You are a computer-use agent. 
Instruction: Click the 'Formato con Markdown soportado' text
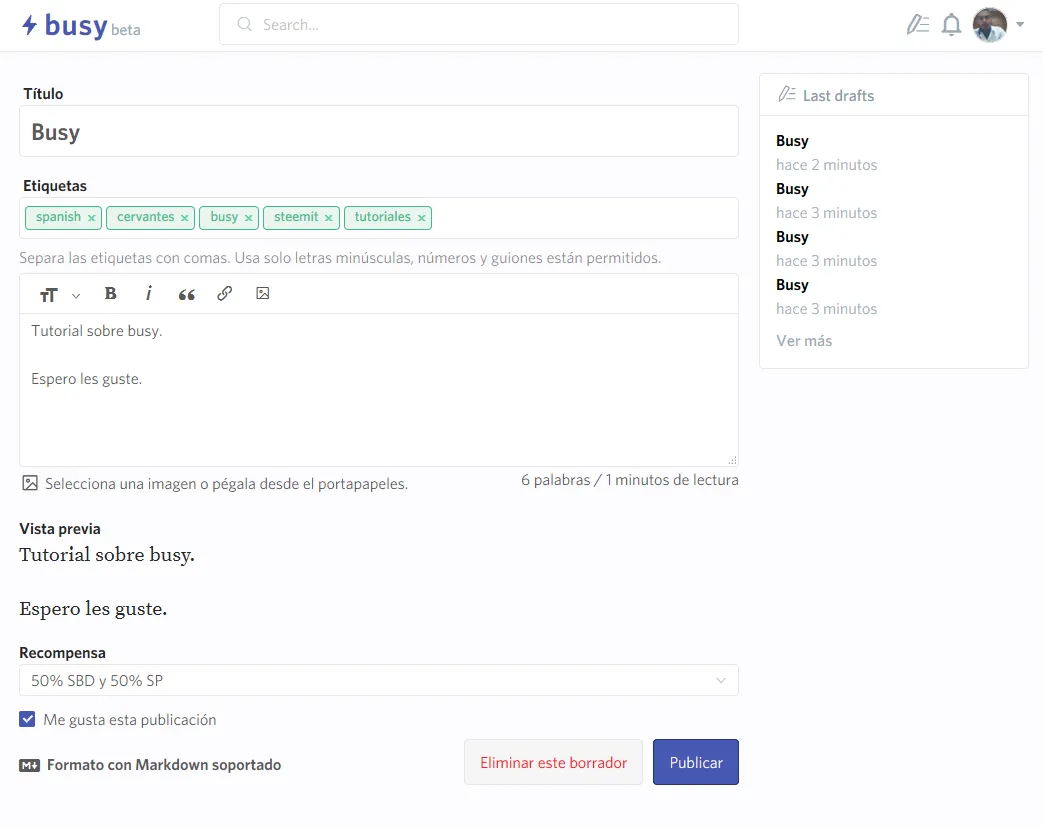pyautogui.click(x=164, y=765)
